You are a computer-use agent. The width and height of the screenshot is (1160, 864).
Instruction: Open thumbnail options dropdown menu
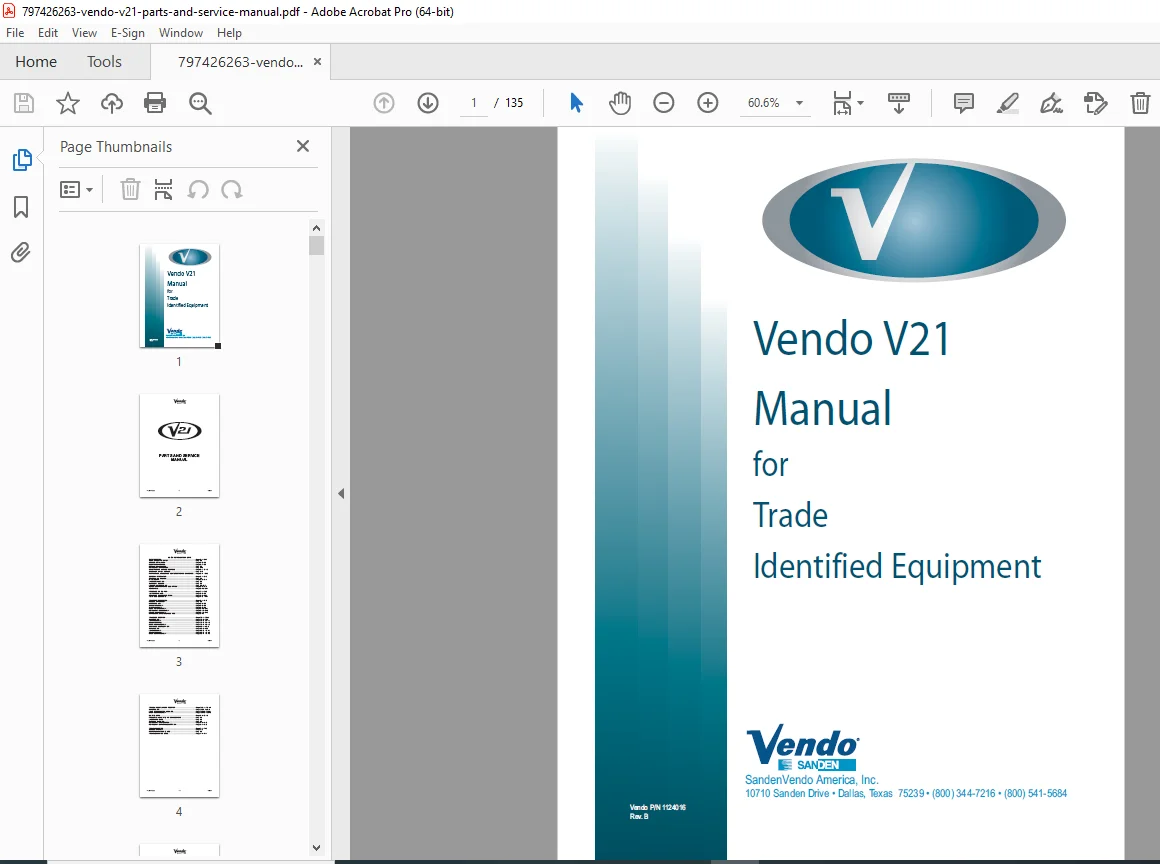[76, 190]
